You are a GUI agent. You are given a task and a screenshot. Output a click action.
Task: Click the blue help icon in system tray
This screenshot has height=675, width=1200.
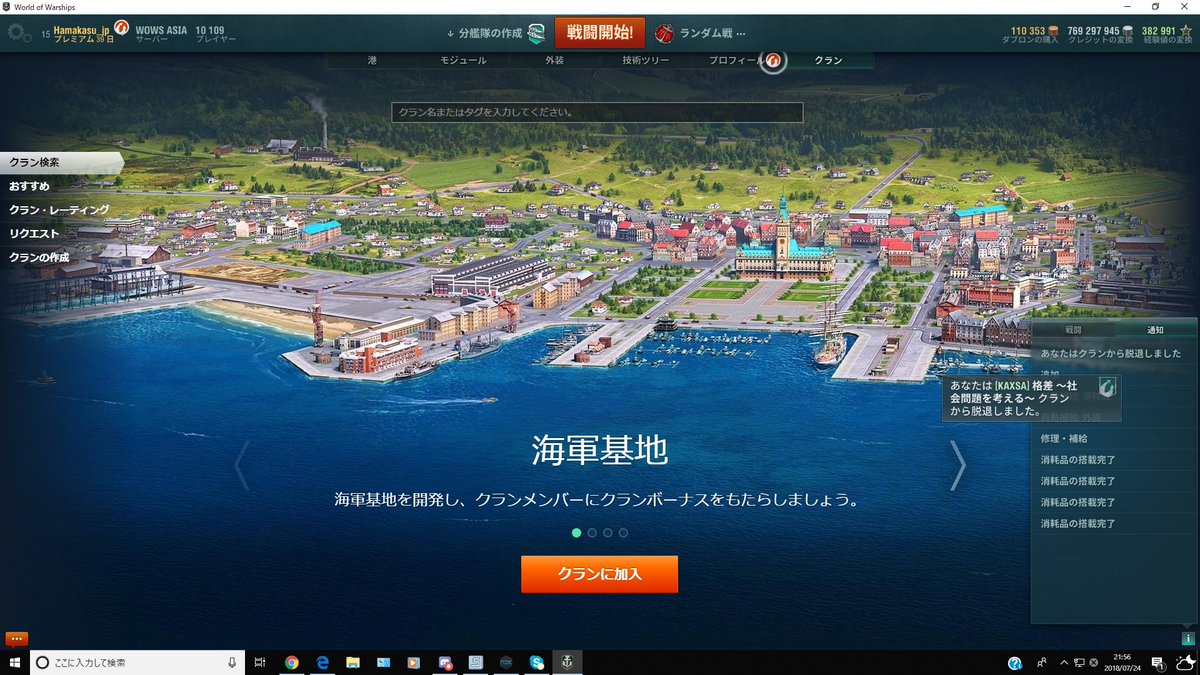[x=1015, y=662]
